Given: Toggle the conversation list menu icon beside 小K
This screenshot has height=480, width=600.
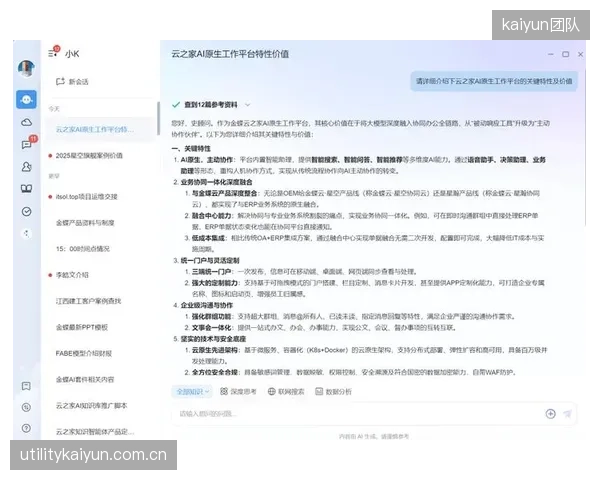Looking at the screenshot, I should pos(53,54).
